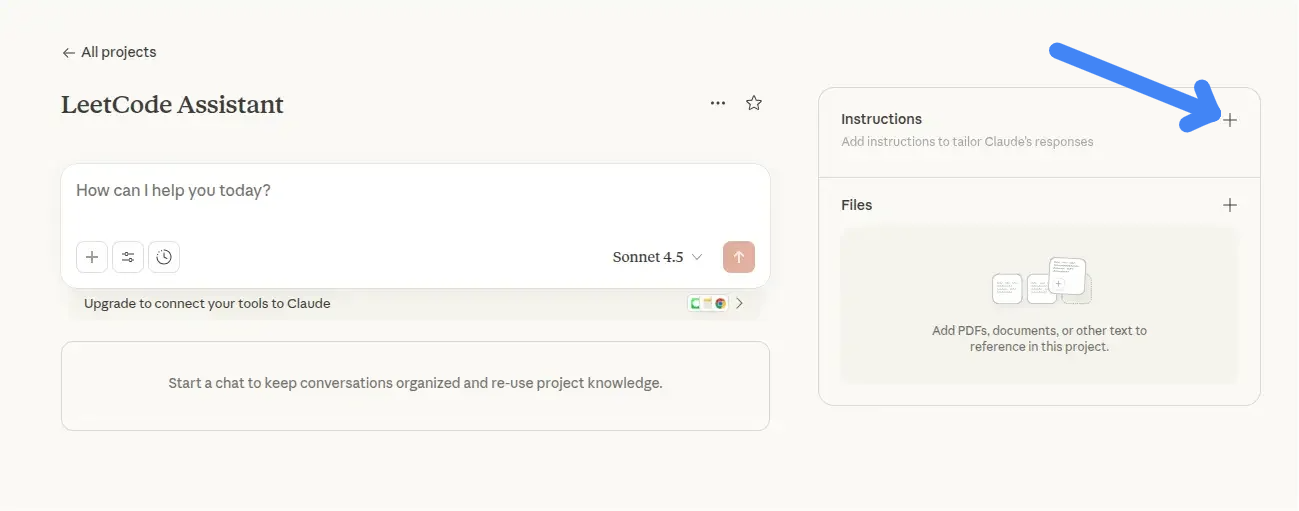
Task: Go back to All projects
Action: click(x=118, y=52)
